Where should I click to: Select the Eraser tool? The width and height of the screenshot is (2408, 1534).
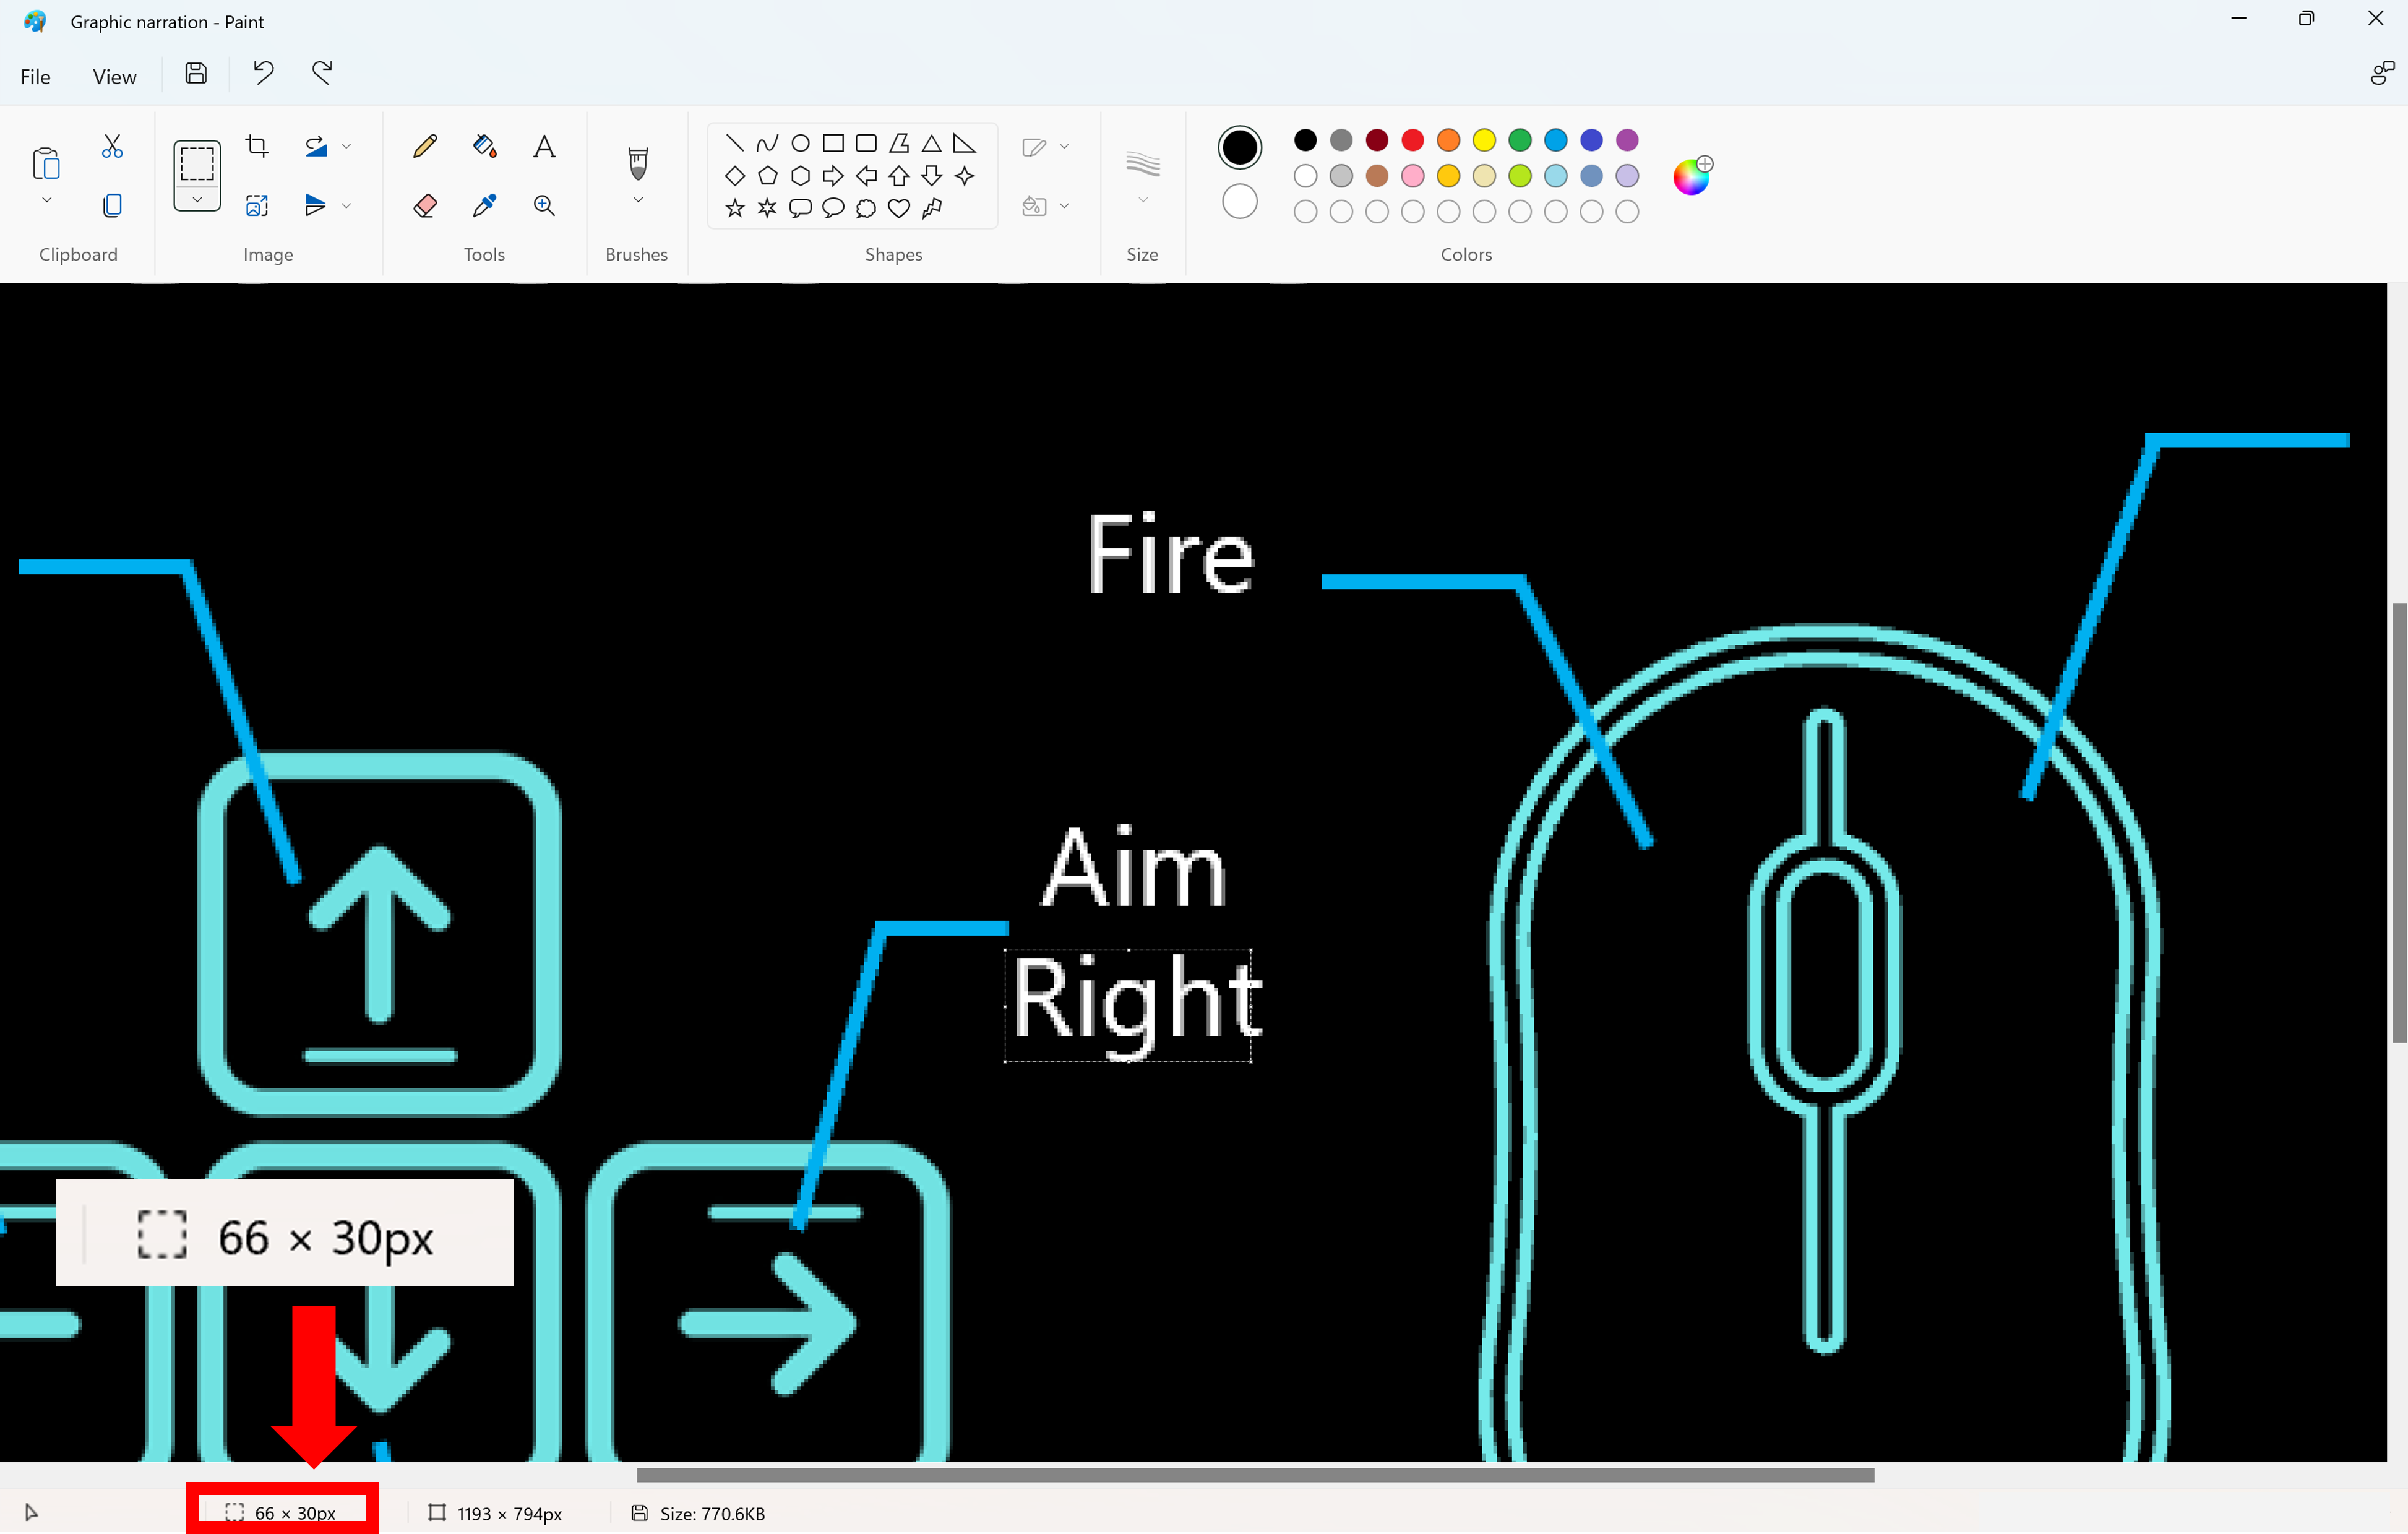point(425,205)
